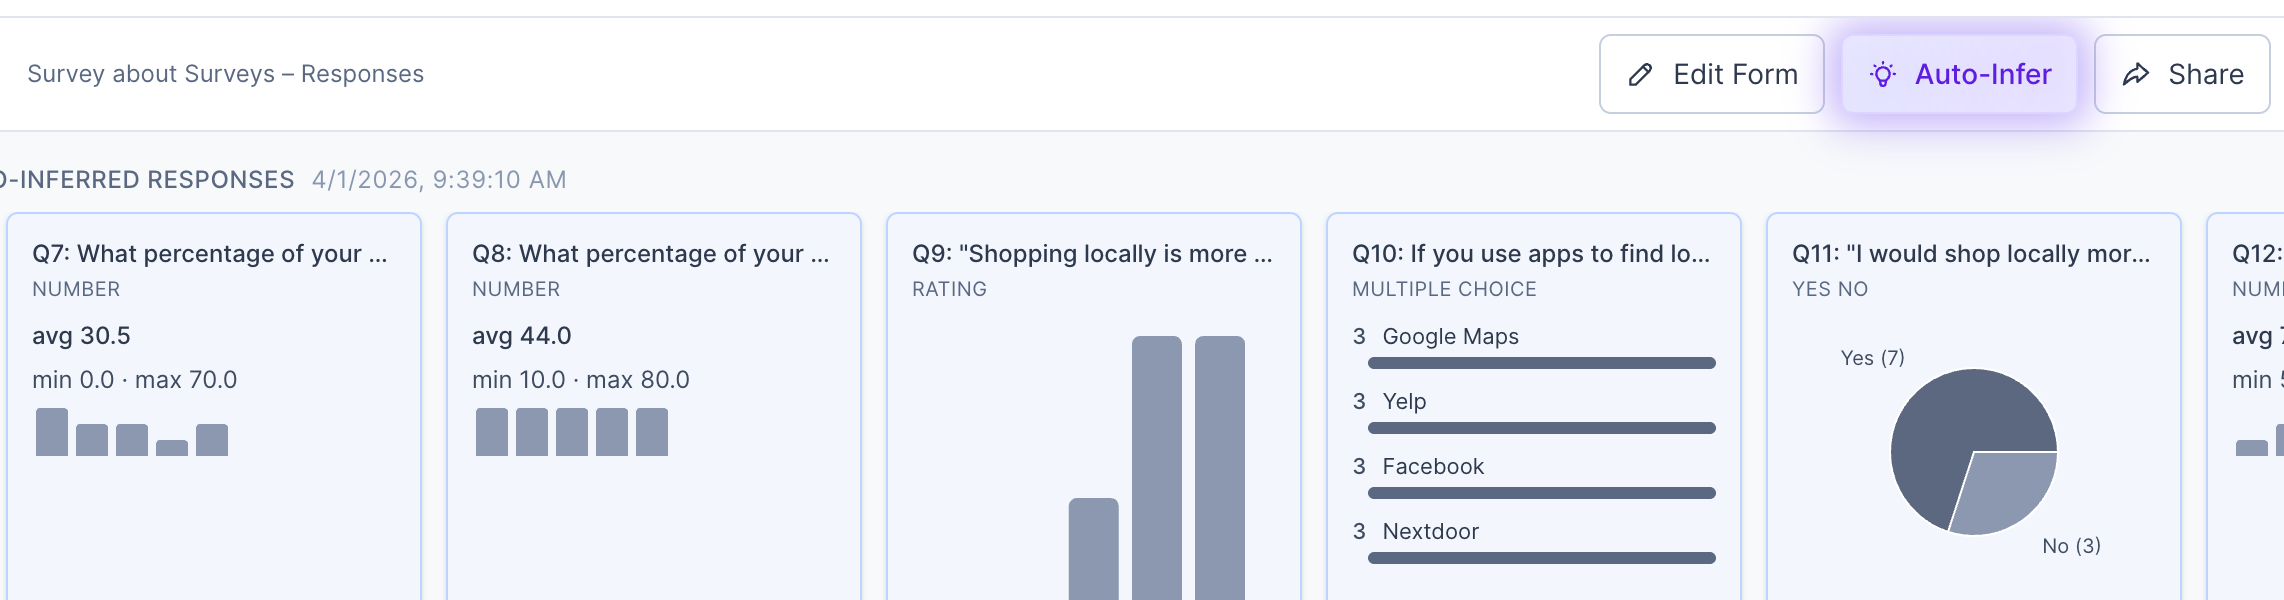
Task: Click the Yelp response bar
Action: click(1541, 428)
